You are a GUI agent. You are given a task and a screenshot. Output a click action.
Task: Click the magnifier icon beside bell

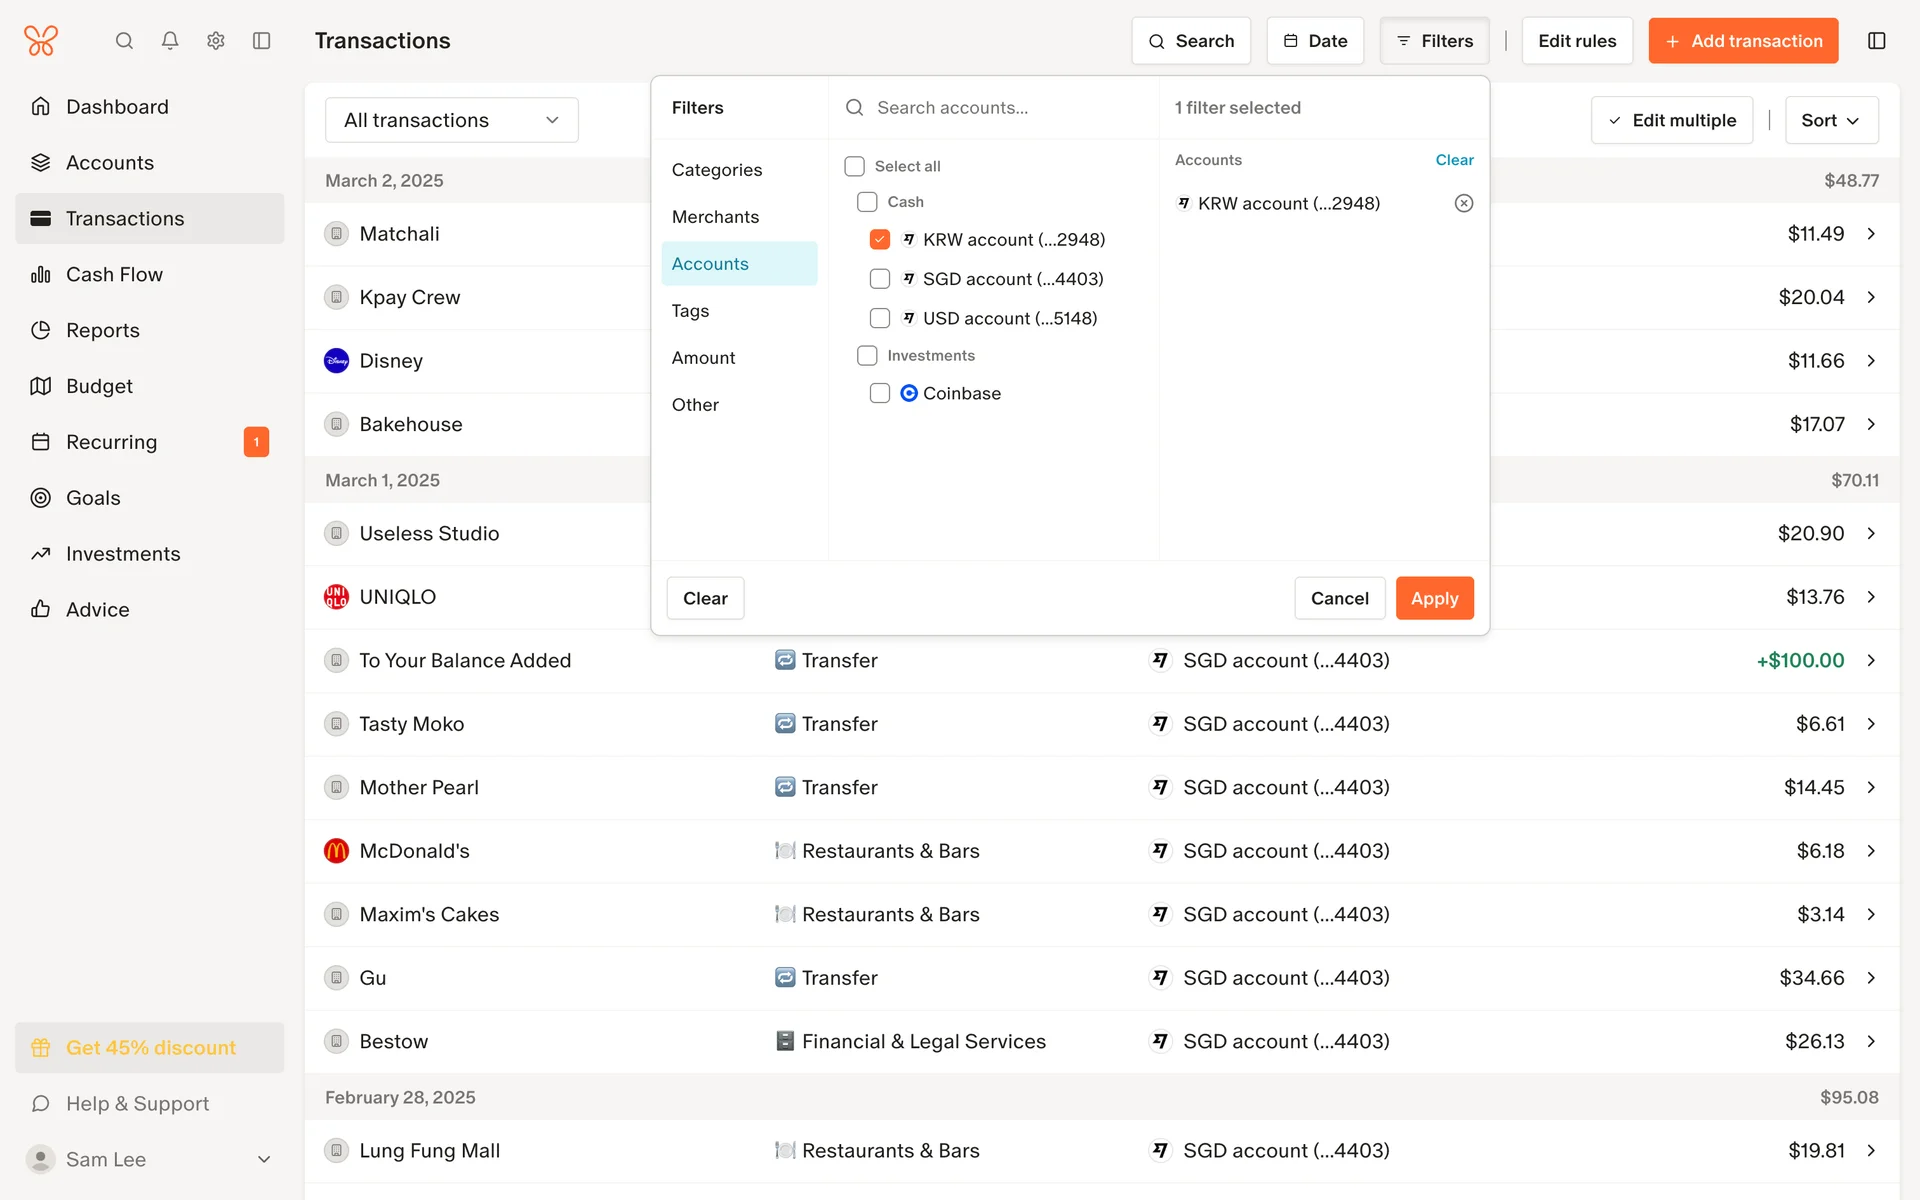coord(124,41)
